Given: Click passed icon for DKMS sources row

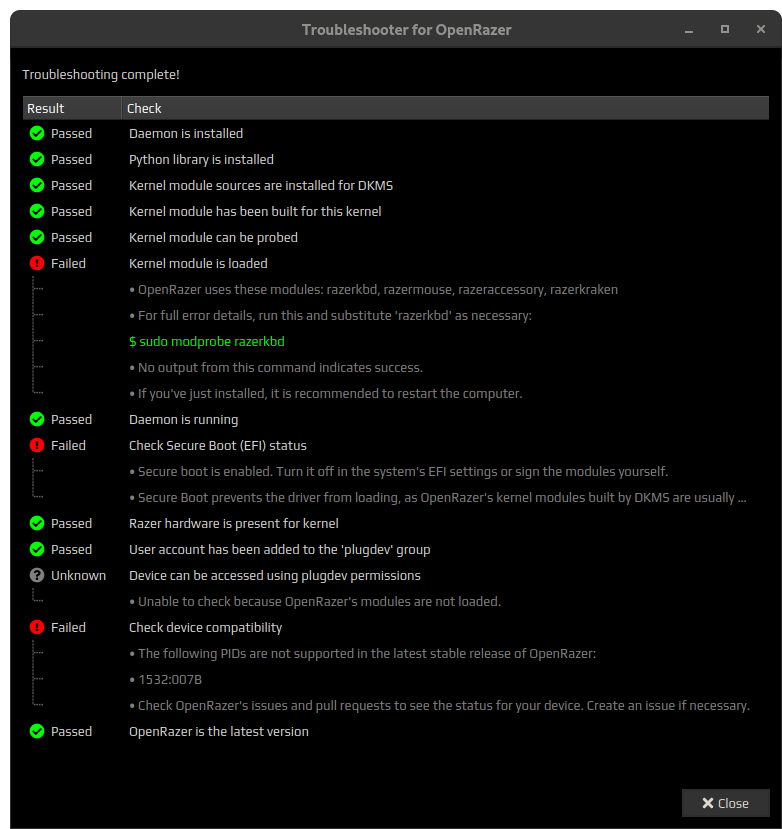Looking at the screenshot, I should pyautogui.click(x=37, y=185).
